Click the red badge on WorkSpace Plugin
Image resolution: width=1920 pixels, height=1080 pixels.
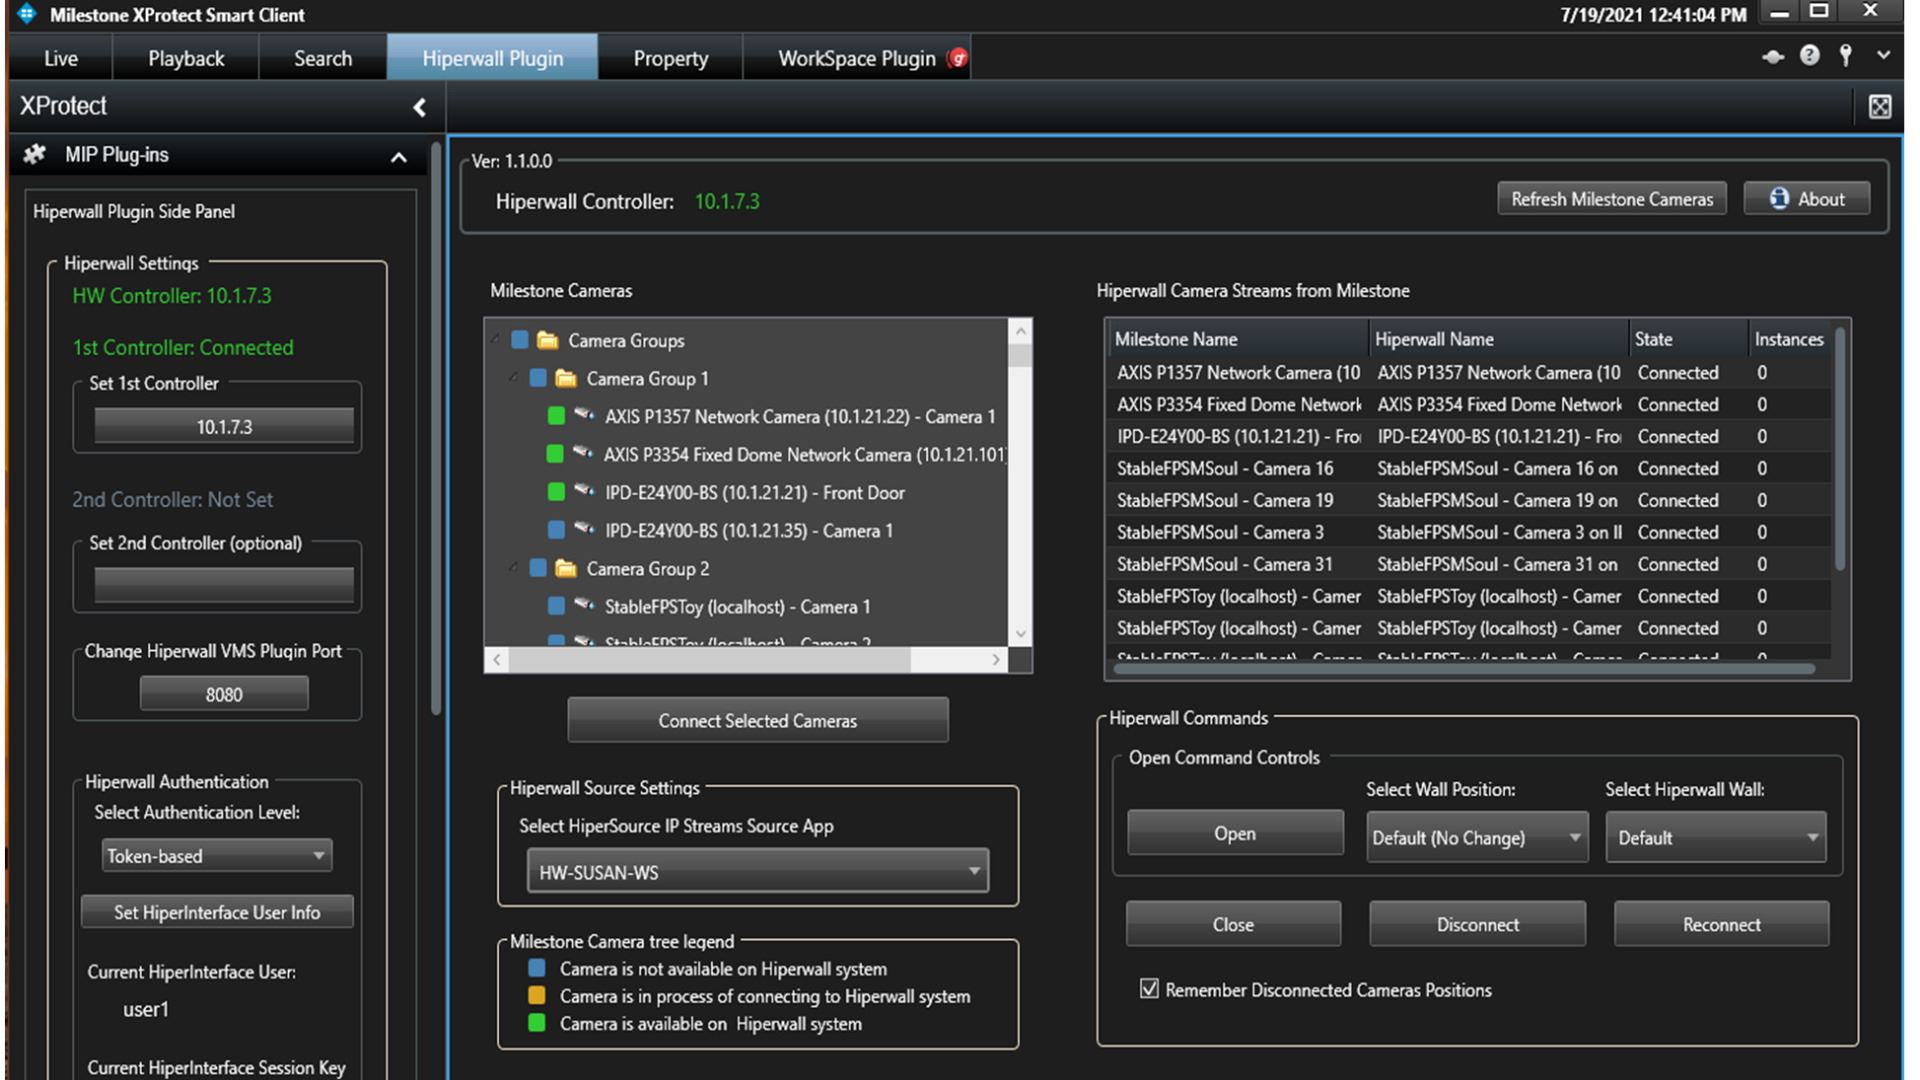click(x=958, y=58)
